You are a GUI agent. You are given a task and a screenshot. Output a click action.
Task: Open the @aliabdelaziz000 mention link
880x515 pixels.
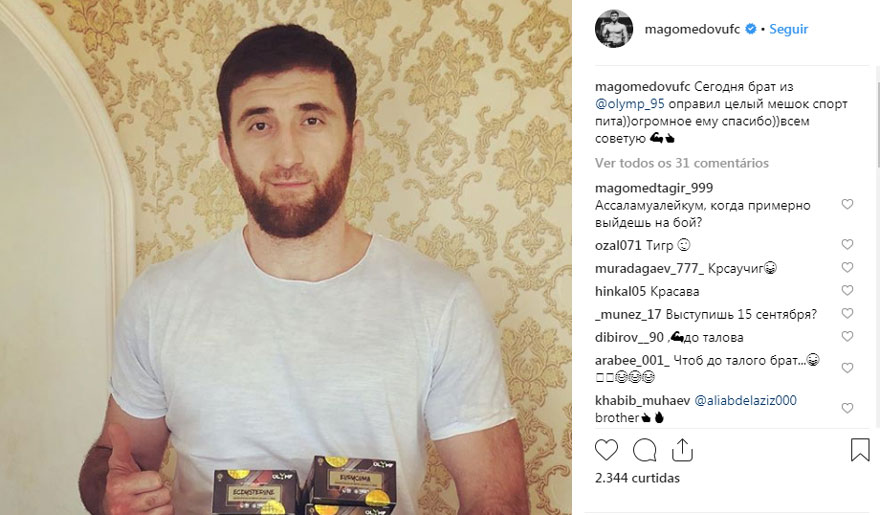(x=745, y=400)
